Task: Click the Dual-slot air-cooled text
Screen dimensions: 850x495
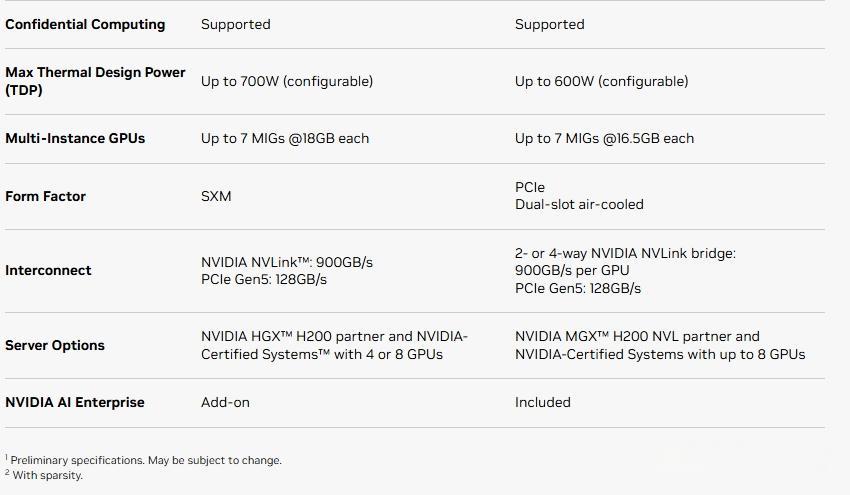Action: pyautogui.click(x=579, y=204)
